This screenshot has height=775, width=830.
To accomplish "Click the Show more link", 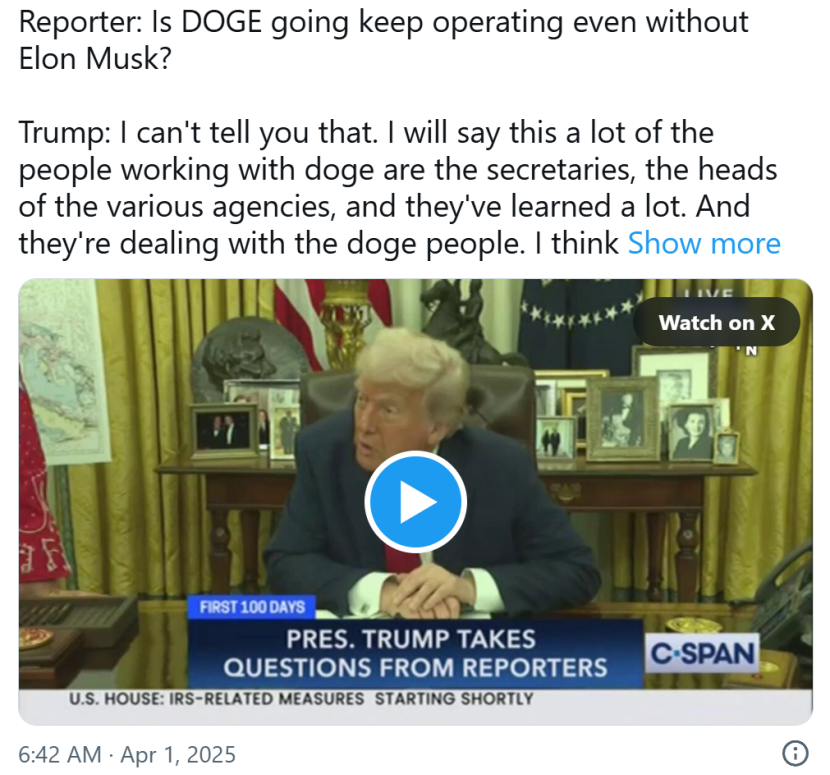I will pos(704,244).
